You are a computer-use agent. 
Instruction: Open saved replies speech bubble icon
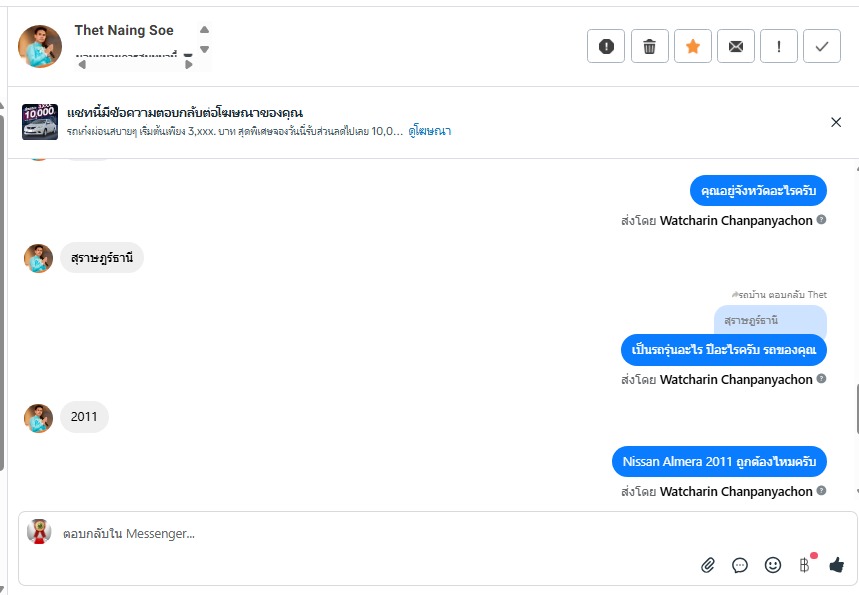click(740, 565)
